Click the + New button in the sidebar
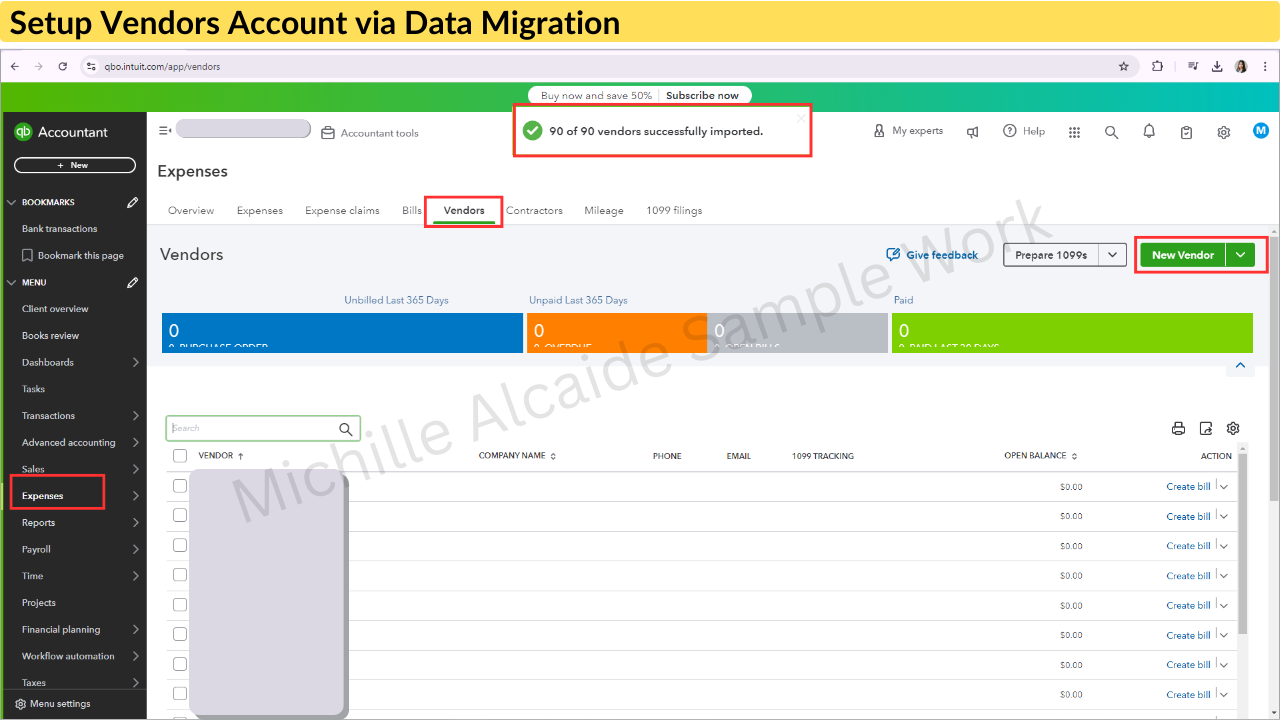Viewport: 1280px width, 720px height. point(75,165)
